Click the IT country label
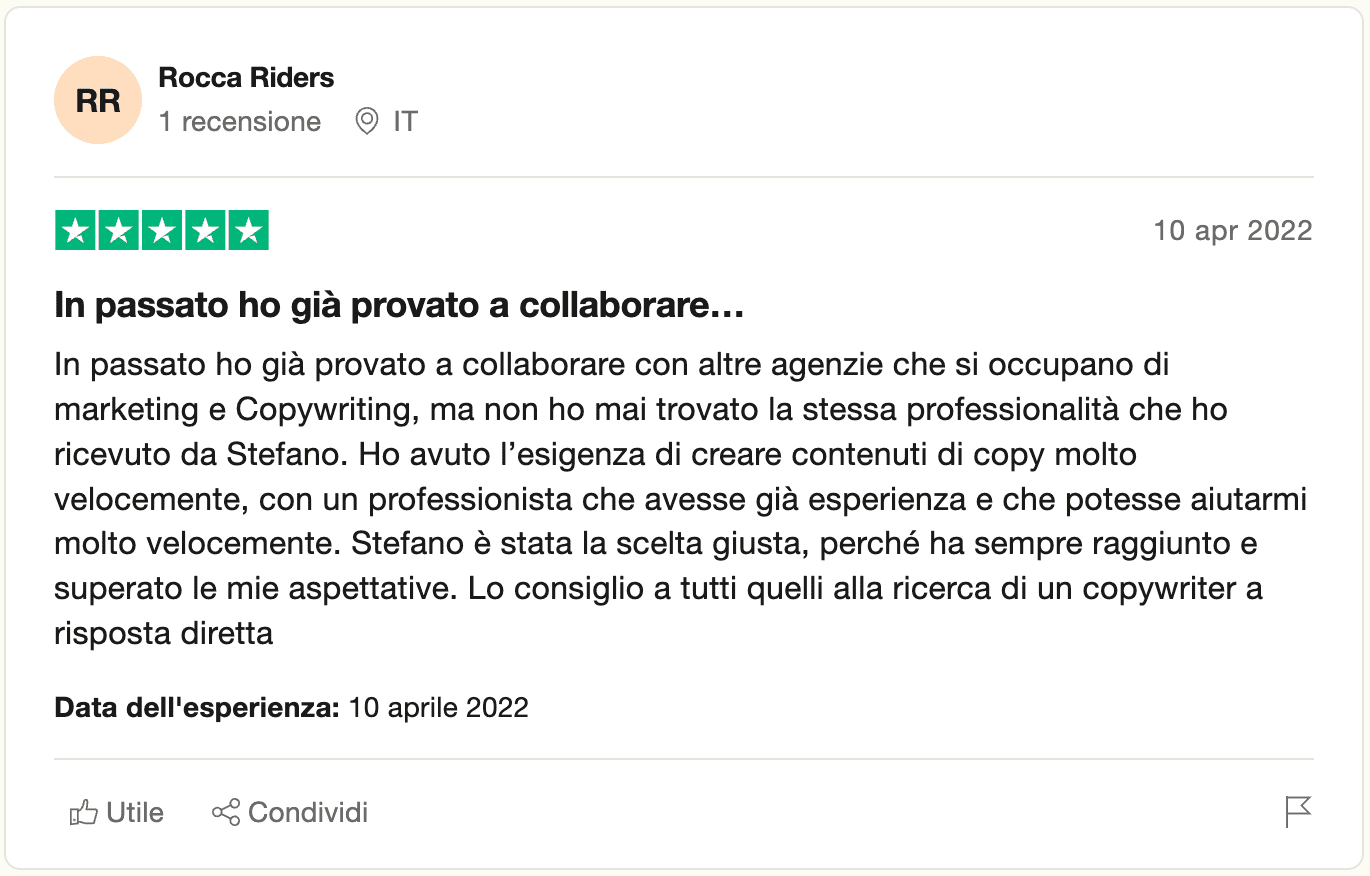The width and height of the screenshot is (1370, 876). (405, 122)
